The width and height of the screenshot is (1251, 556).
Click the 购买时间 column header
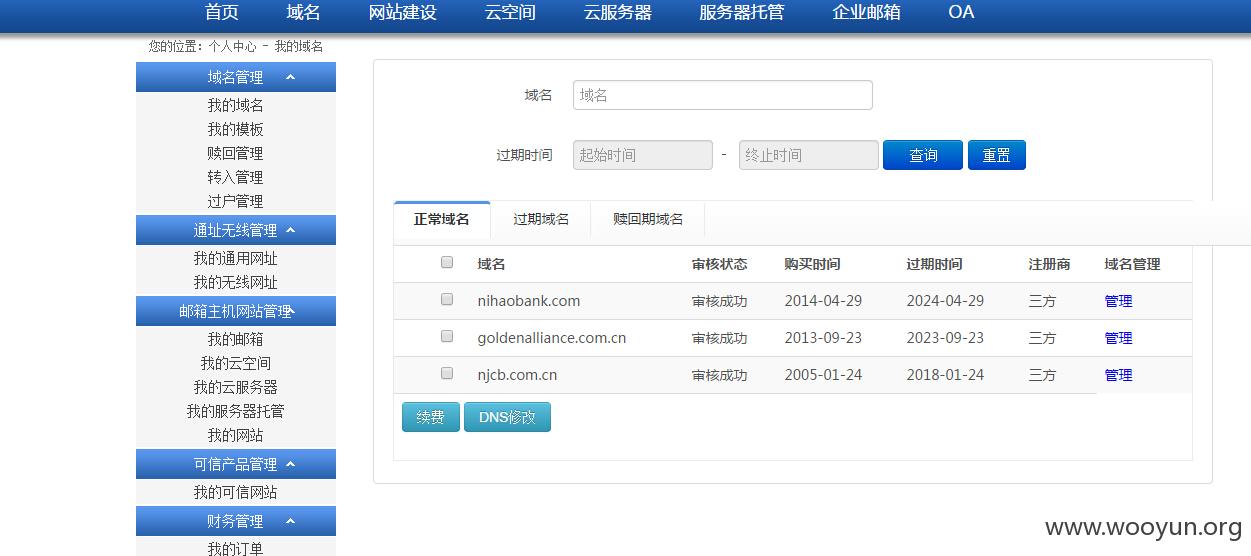[x=812, y=264]
